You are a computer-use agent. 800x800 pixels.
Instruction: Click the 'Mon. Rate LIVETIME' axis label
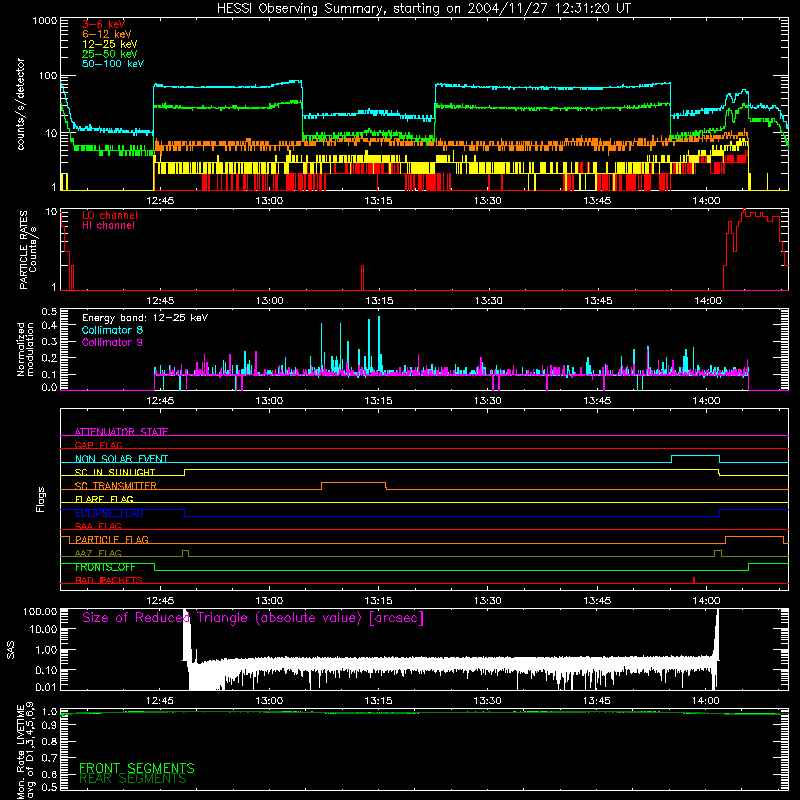point(21,750)
